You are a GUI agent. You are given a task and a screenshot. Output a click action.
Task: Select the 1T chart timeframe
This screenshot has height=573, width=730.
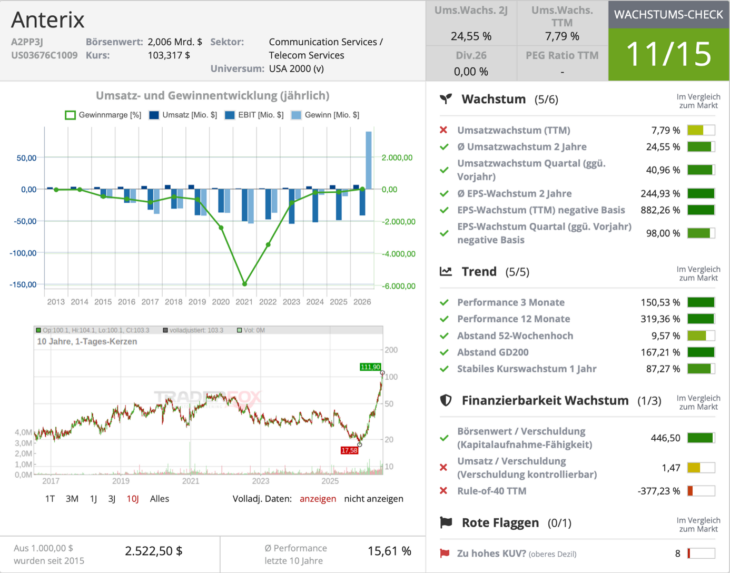(50, 499)
